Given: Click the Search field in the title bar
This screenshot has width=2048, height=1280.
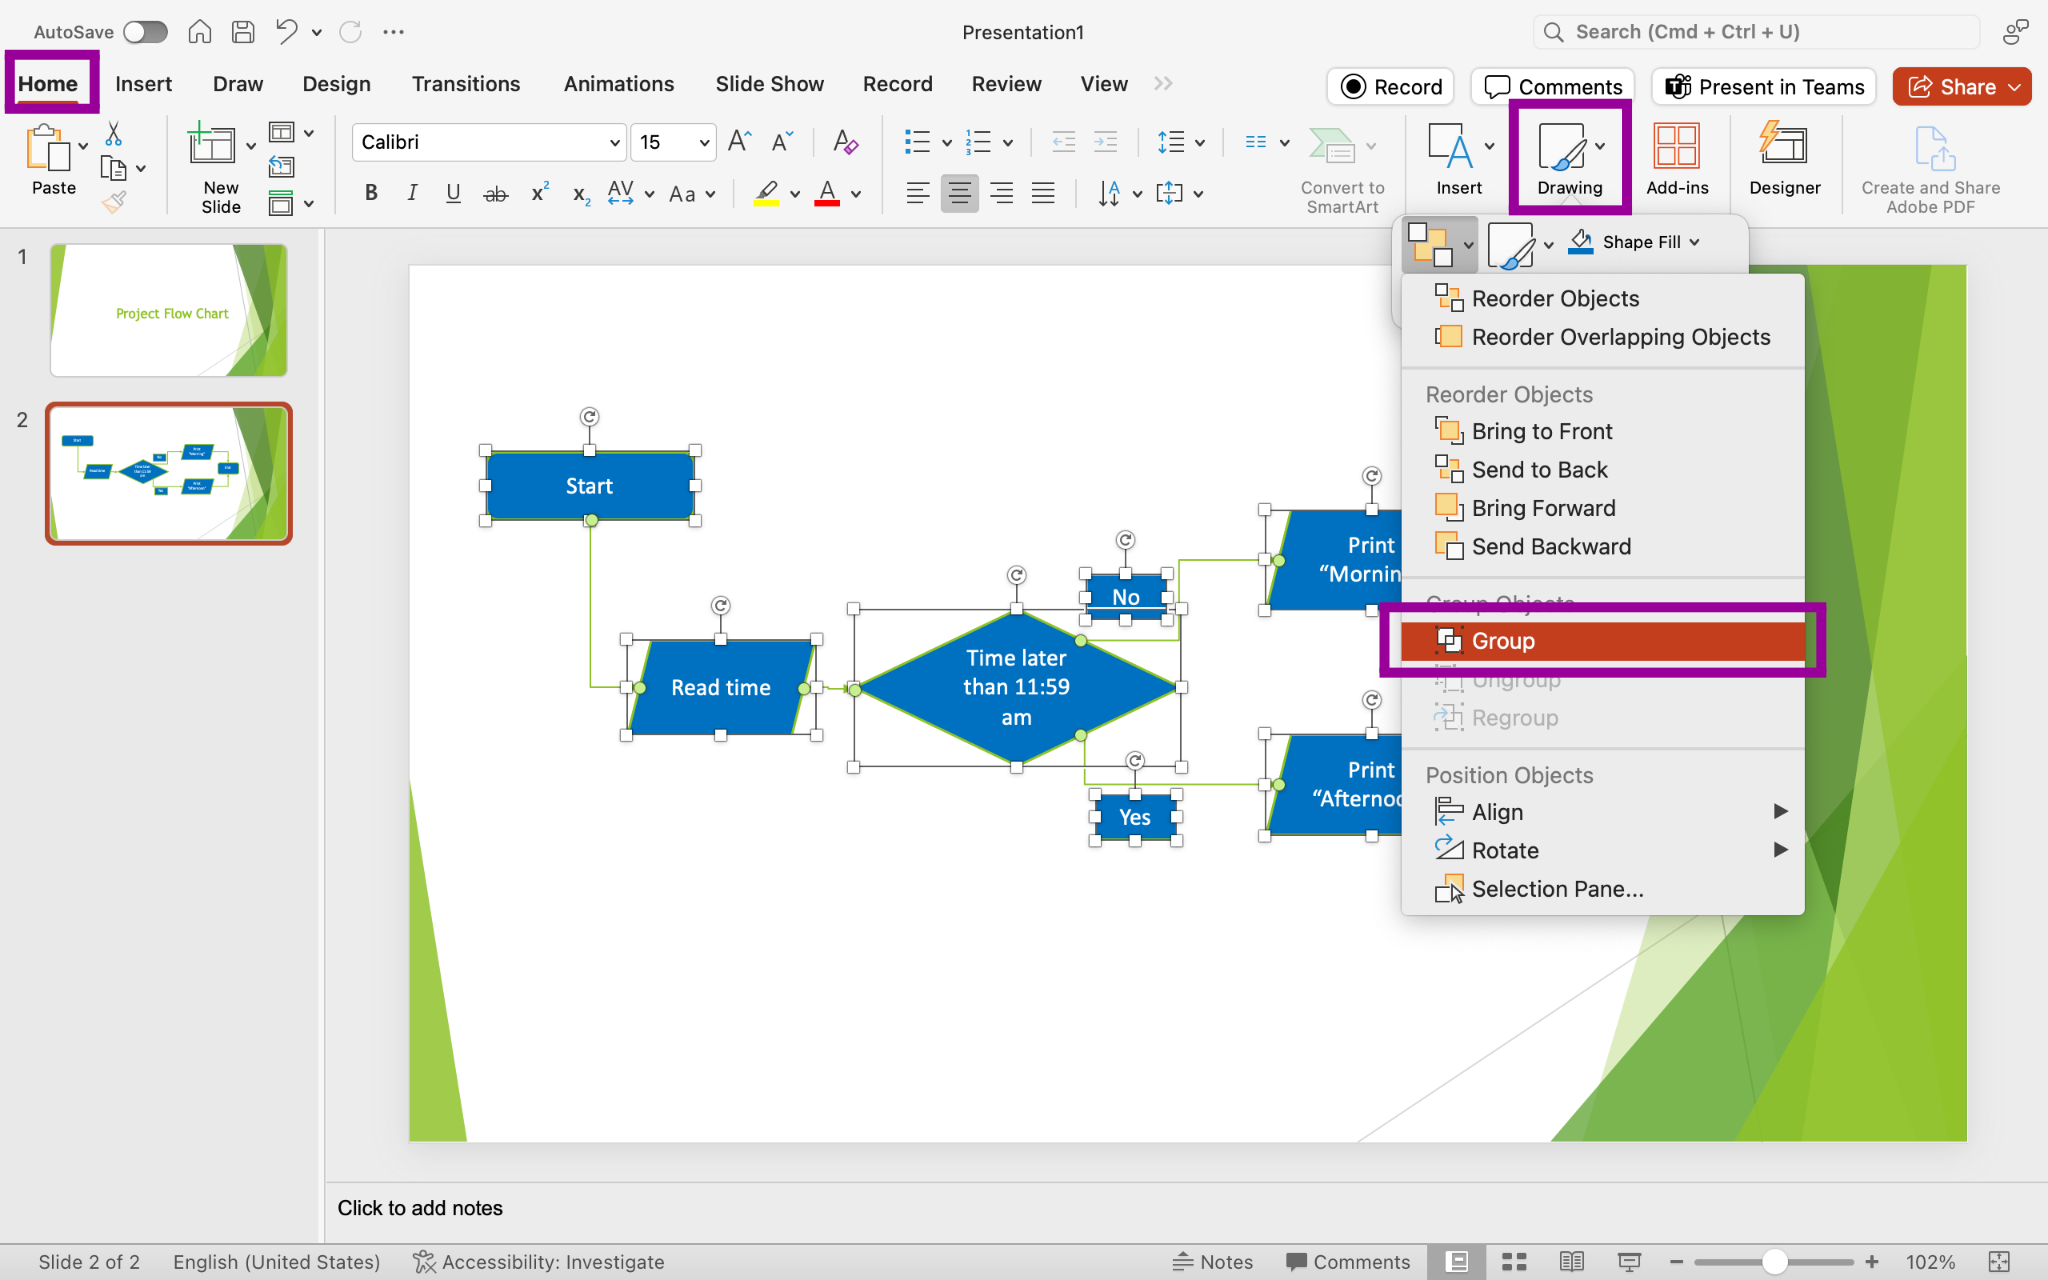Looking at the screenshot, I should (x=1757, y=32).
